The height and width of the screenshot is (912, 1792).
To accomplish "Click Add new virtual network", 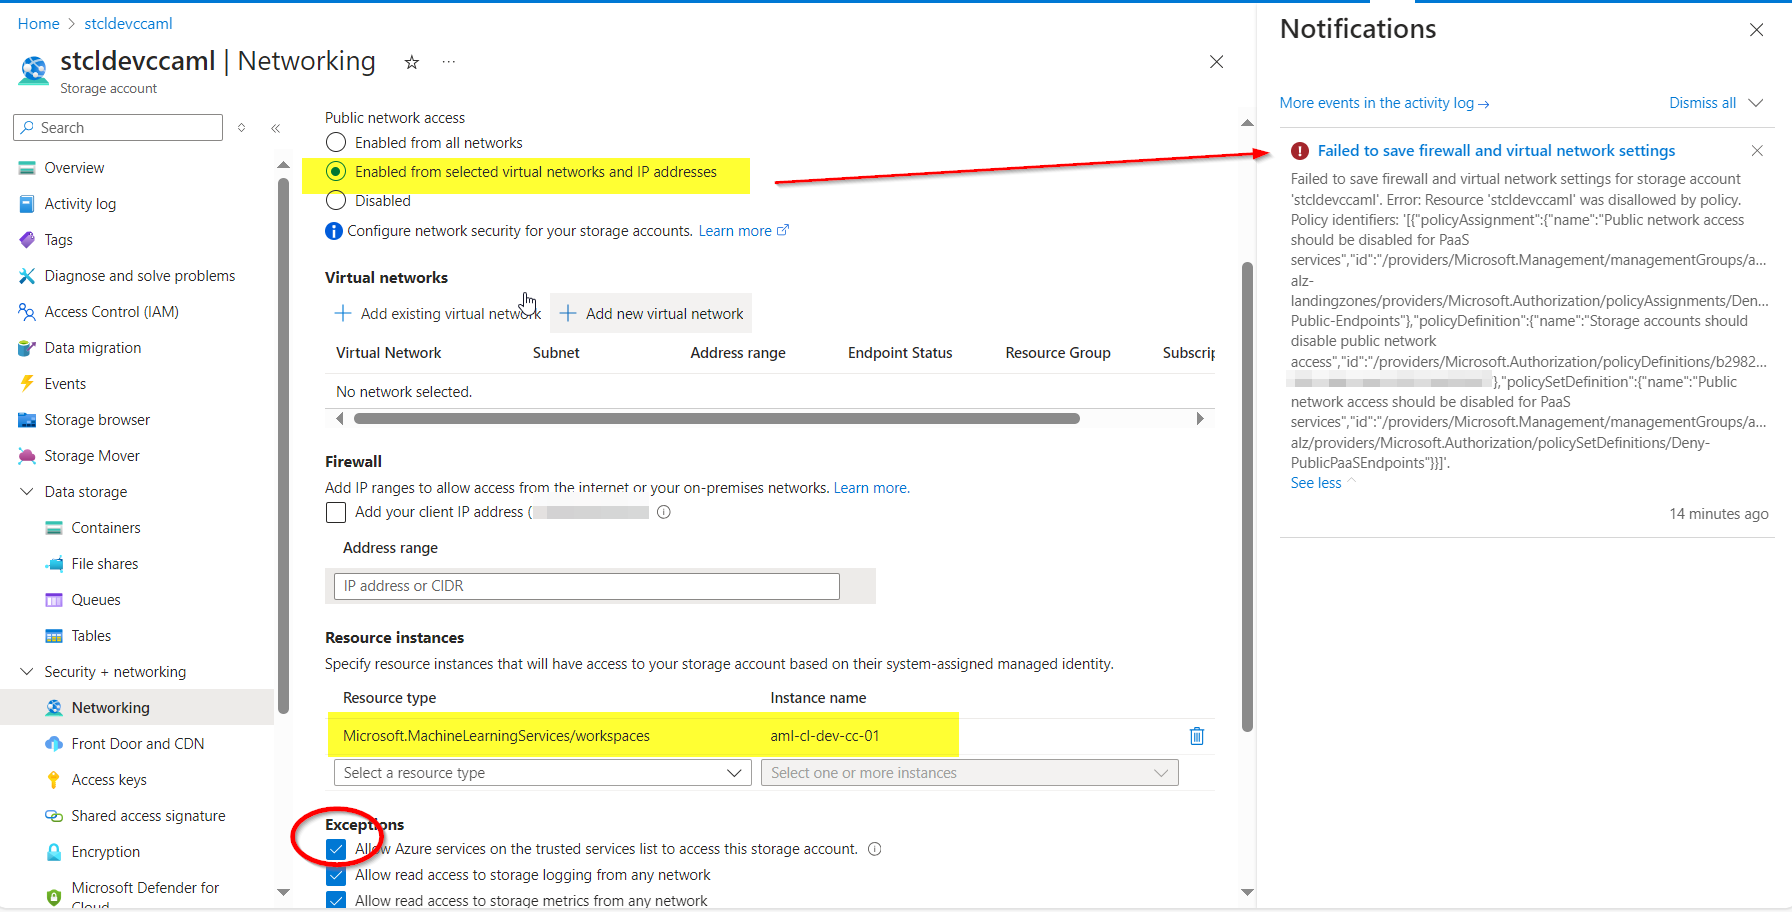I will click(651, 314).
